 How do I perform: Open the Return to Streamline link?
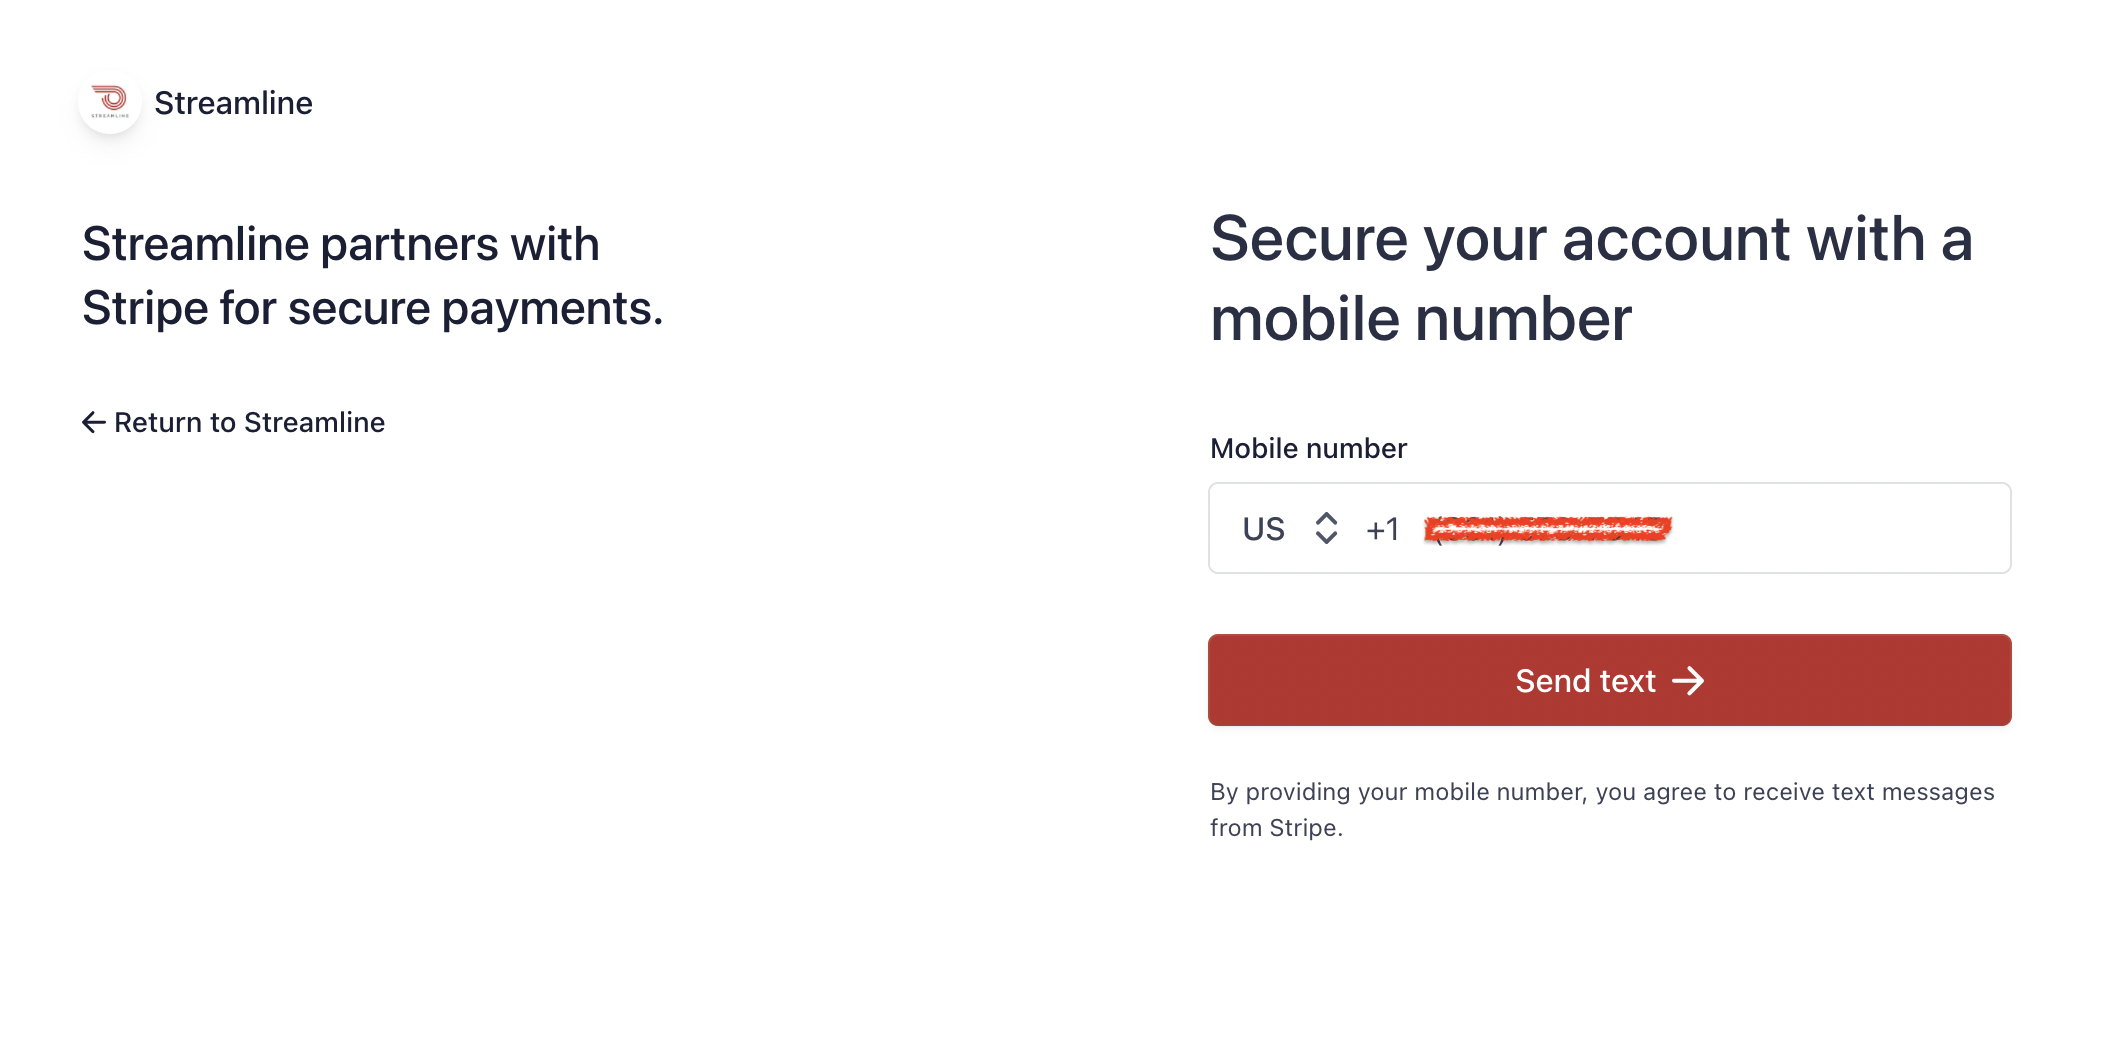pyautogui.click(x=233, y=422)
